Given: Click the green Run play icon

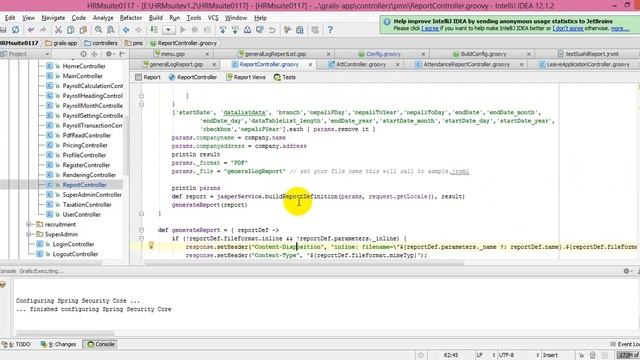Looking at the screenshot, I should coord(182,30).
